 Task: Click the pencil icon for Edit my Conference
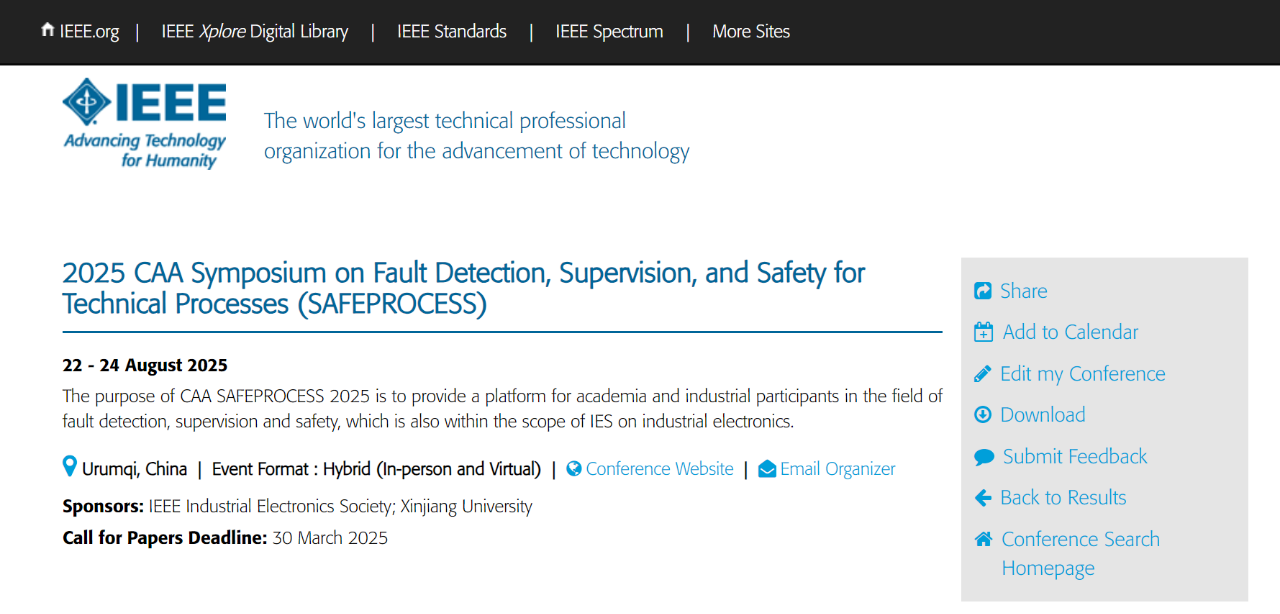click(982, 374)
